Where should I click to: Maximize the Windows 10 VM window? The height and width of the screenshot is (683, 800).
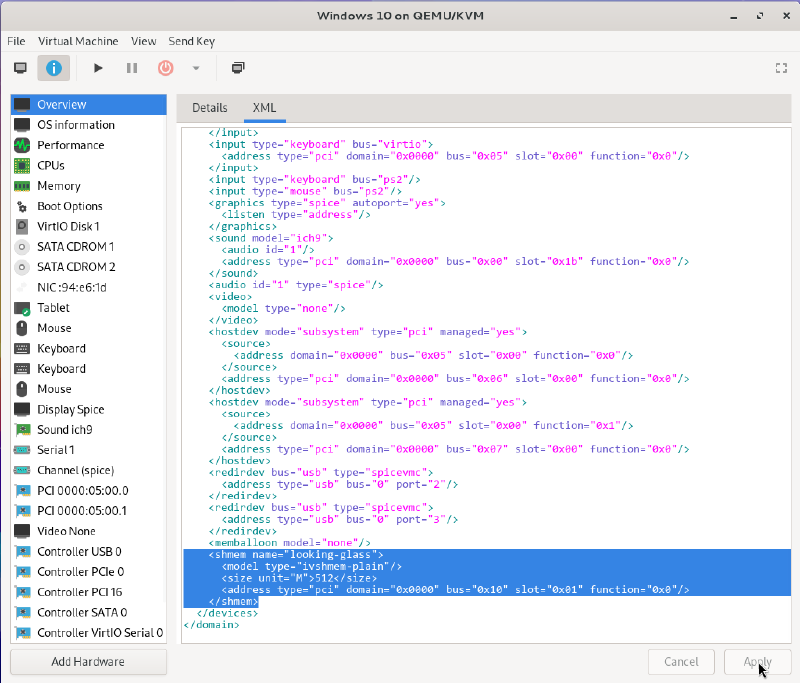[760, 16]
